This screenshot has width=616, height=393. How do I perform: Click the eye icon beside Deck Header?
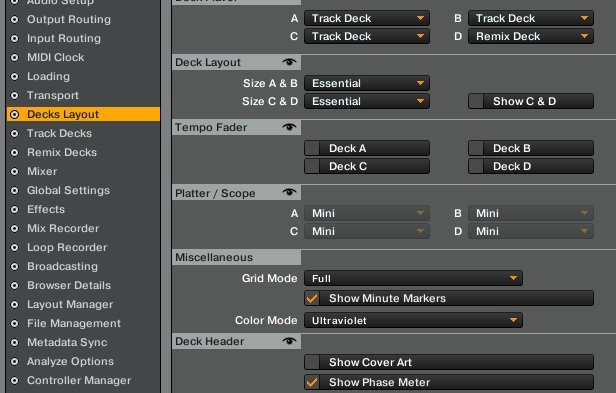point(289,341)
